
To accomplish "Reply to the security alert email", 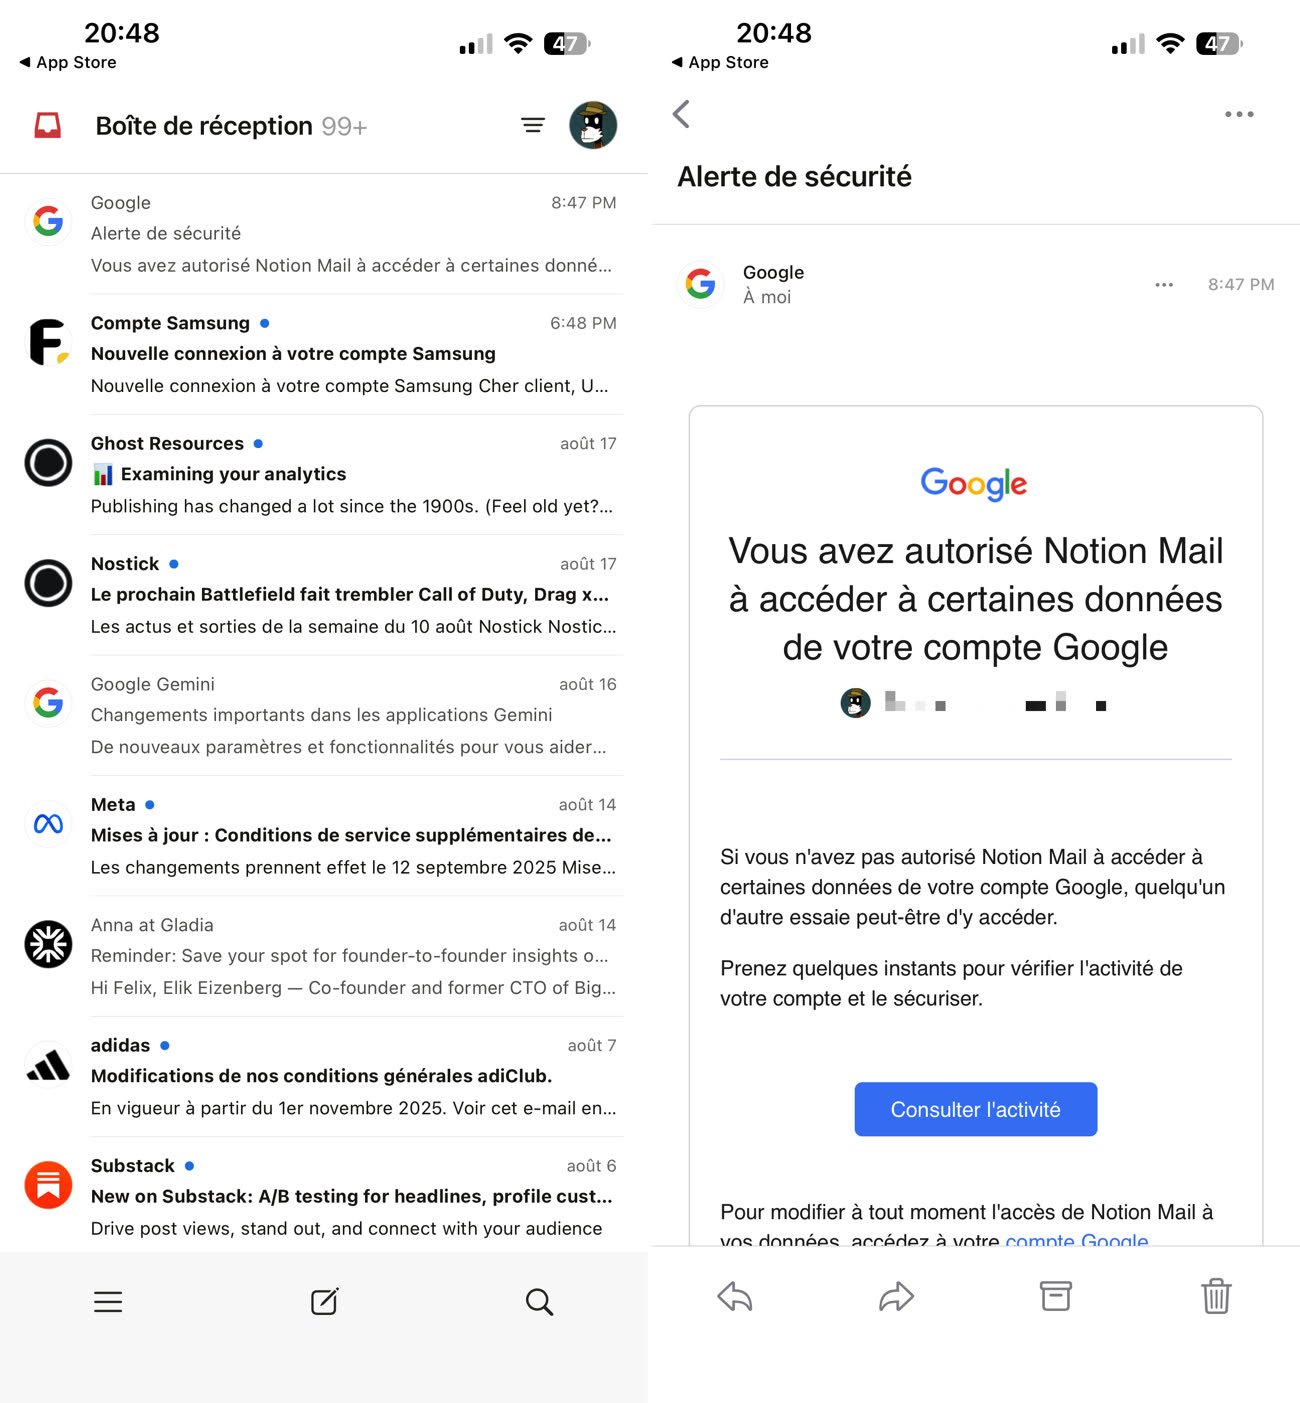I will [x=735, y=1297].
